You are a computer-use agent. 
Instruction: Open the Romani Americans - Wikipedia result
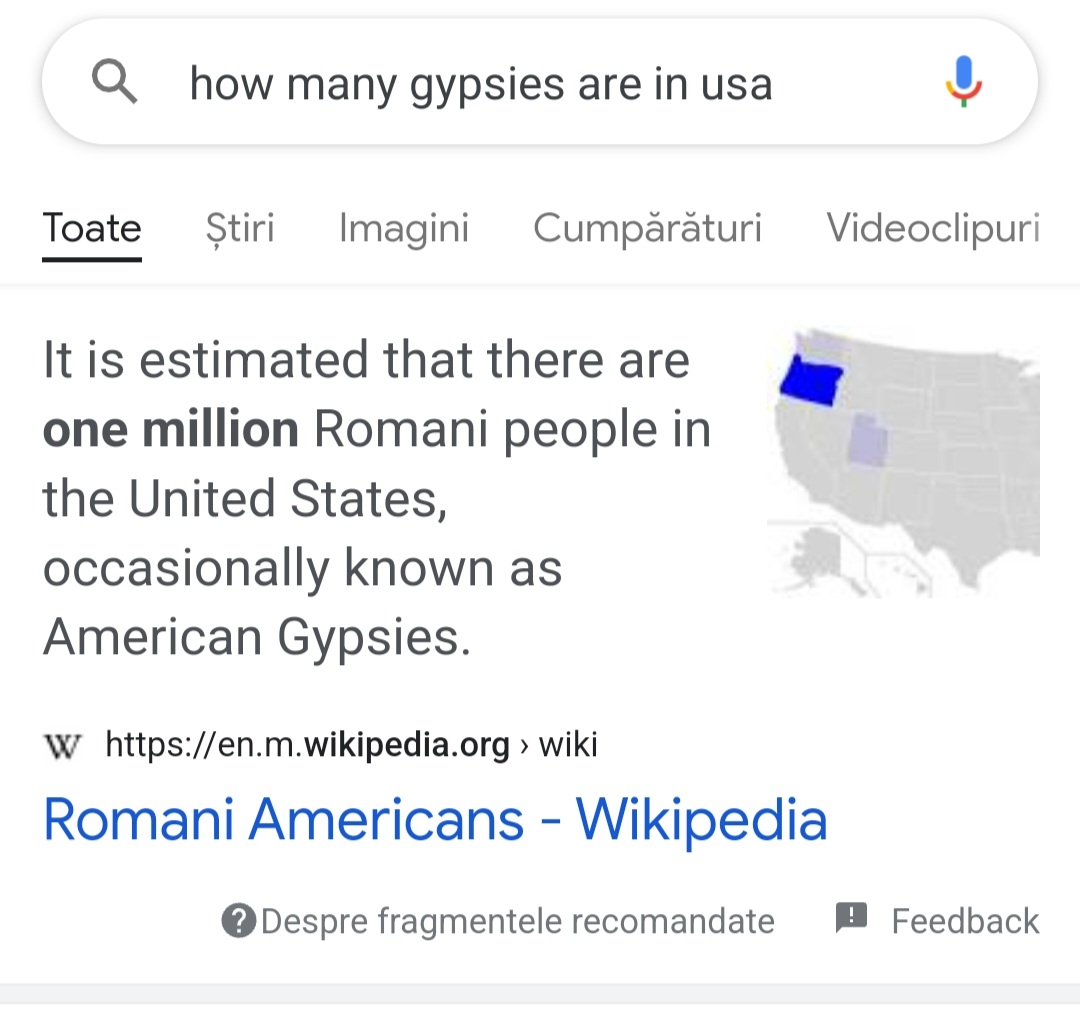coord(435,820)
